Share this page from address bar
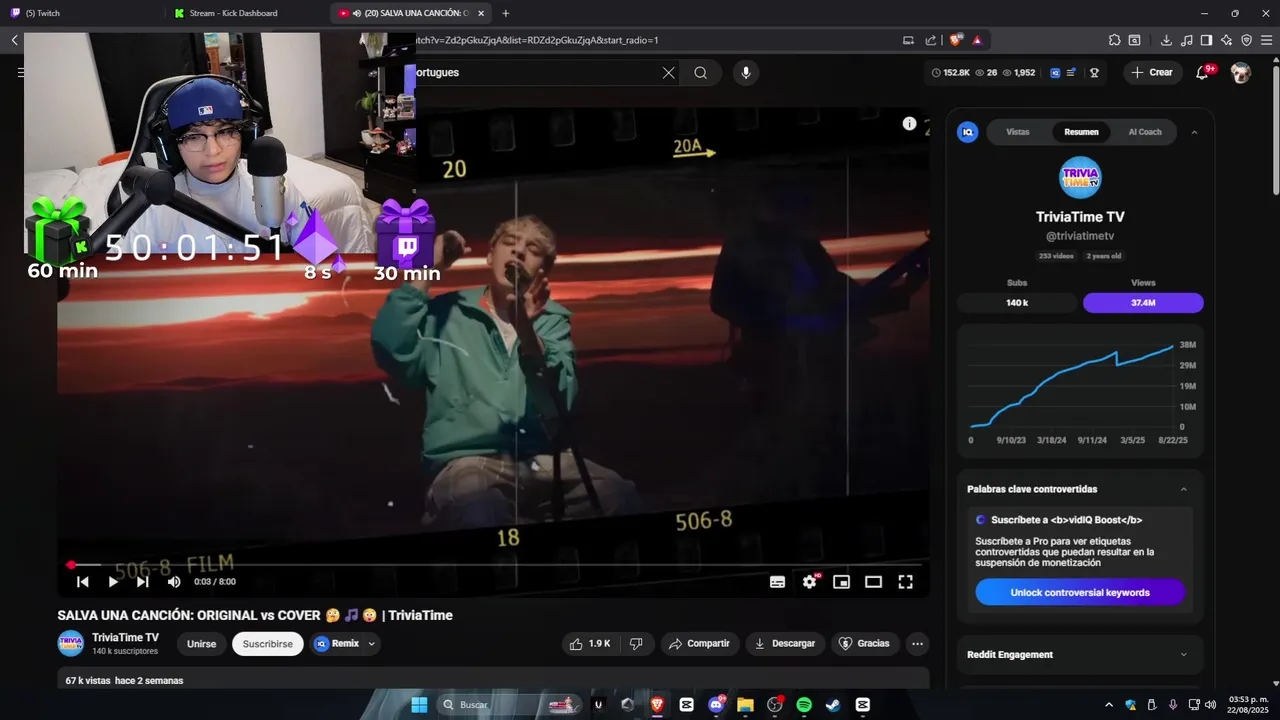Image resolution: width=1280 pixels, height=720 pixels. [x=931, y=40]
